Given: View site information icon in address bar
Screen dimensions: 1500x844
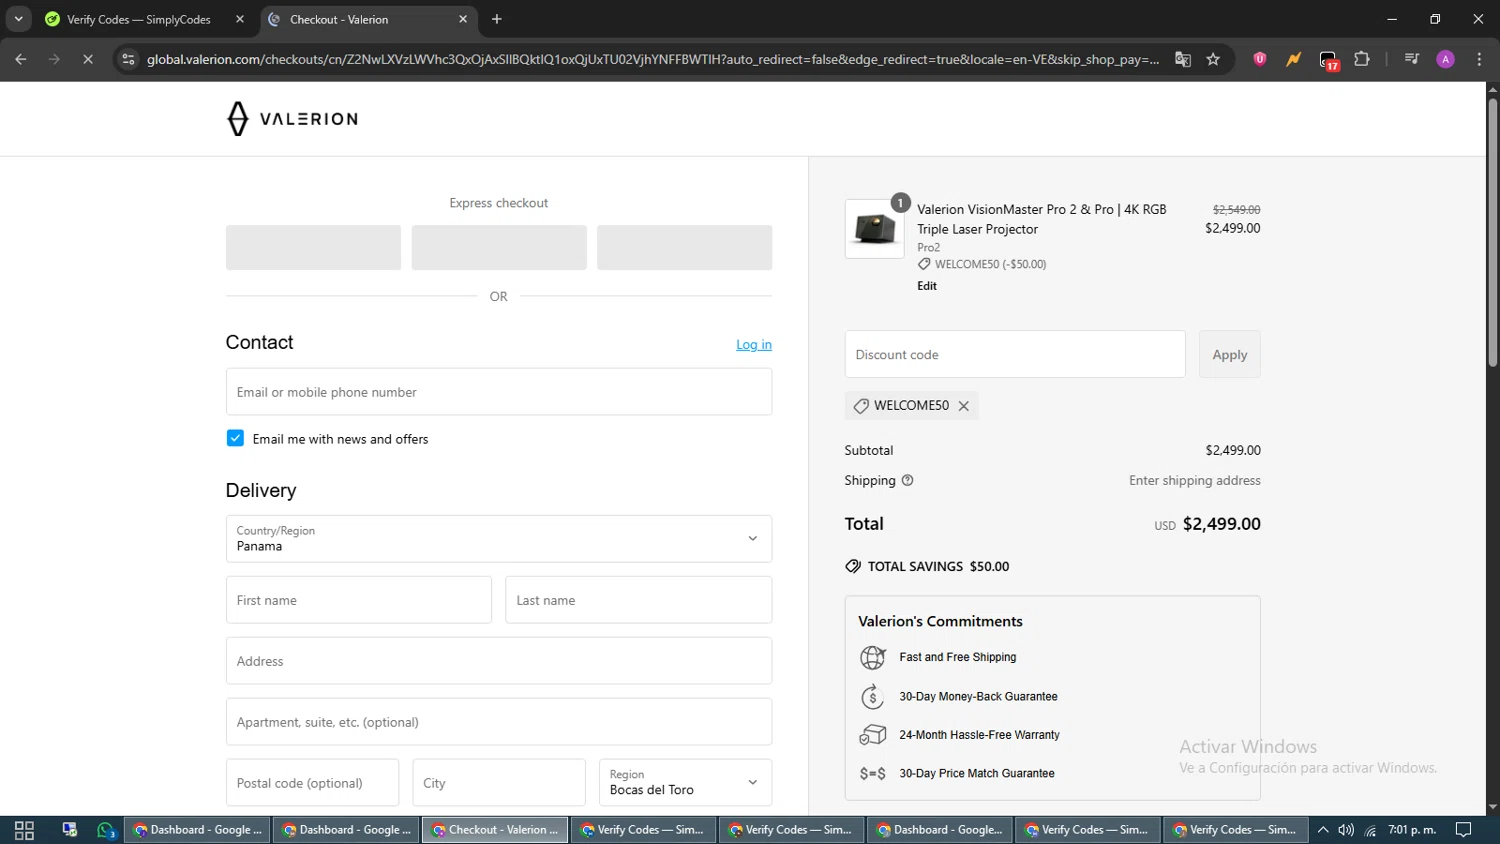Looking at the screenshot, I should 128,59.
